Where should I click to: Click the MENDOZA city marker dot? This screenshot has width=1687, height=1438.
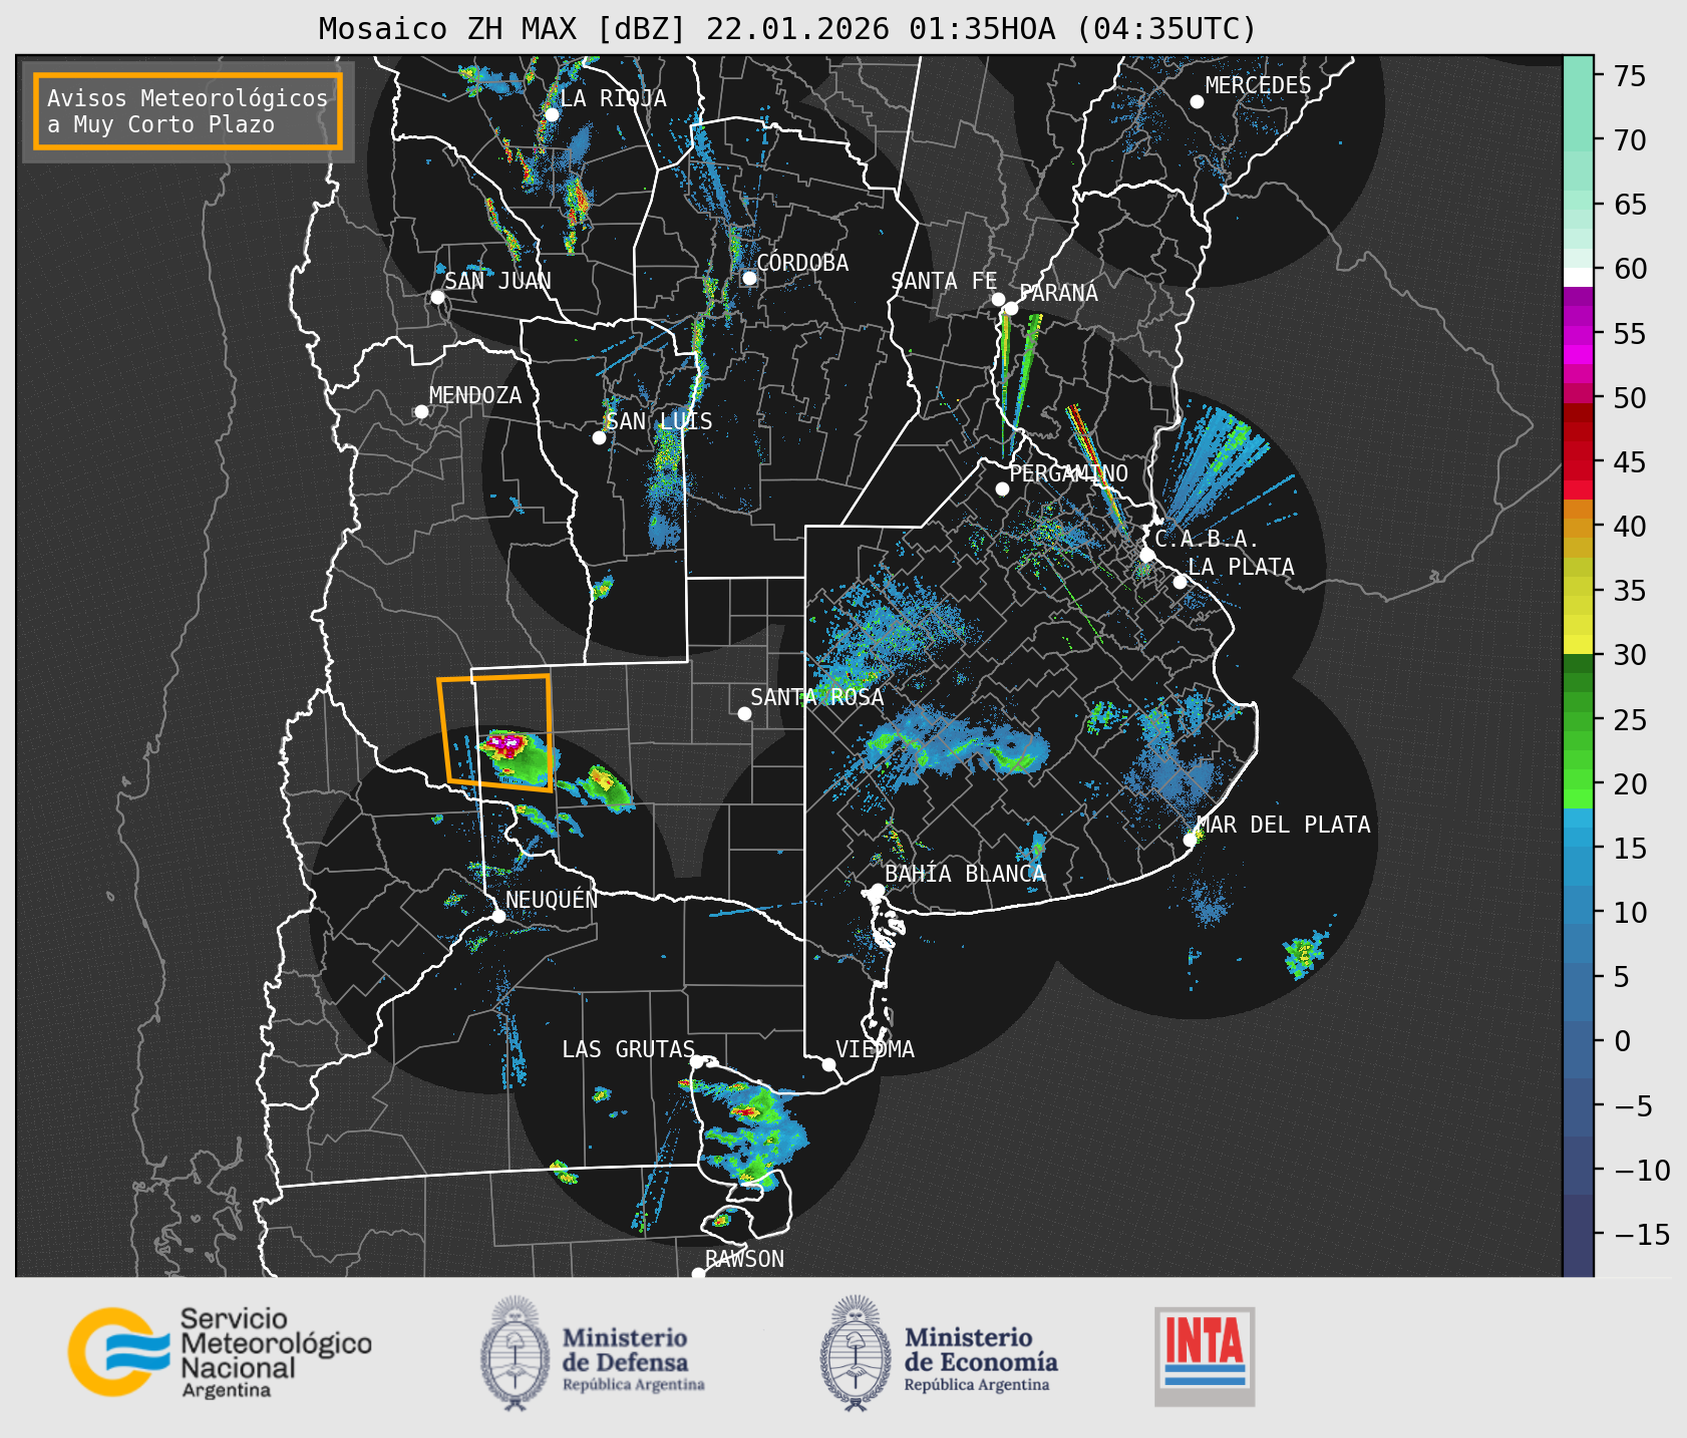pyautogui.click(x=421, y=412)
